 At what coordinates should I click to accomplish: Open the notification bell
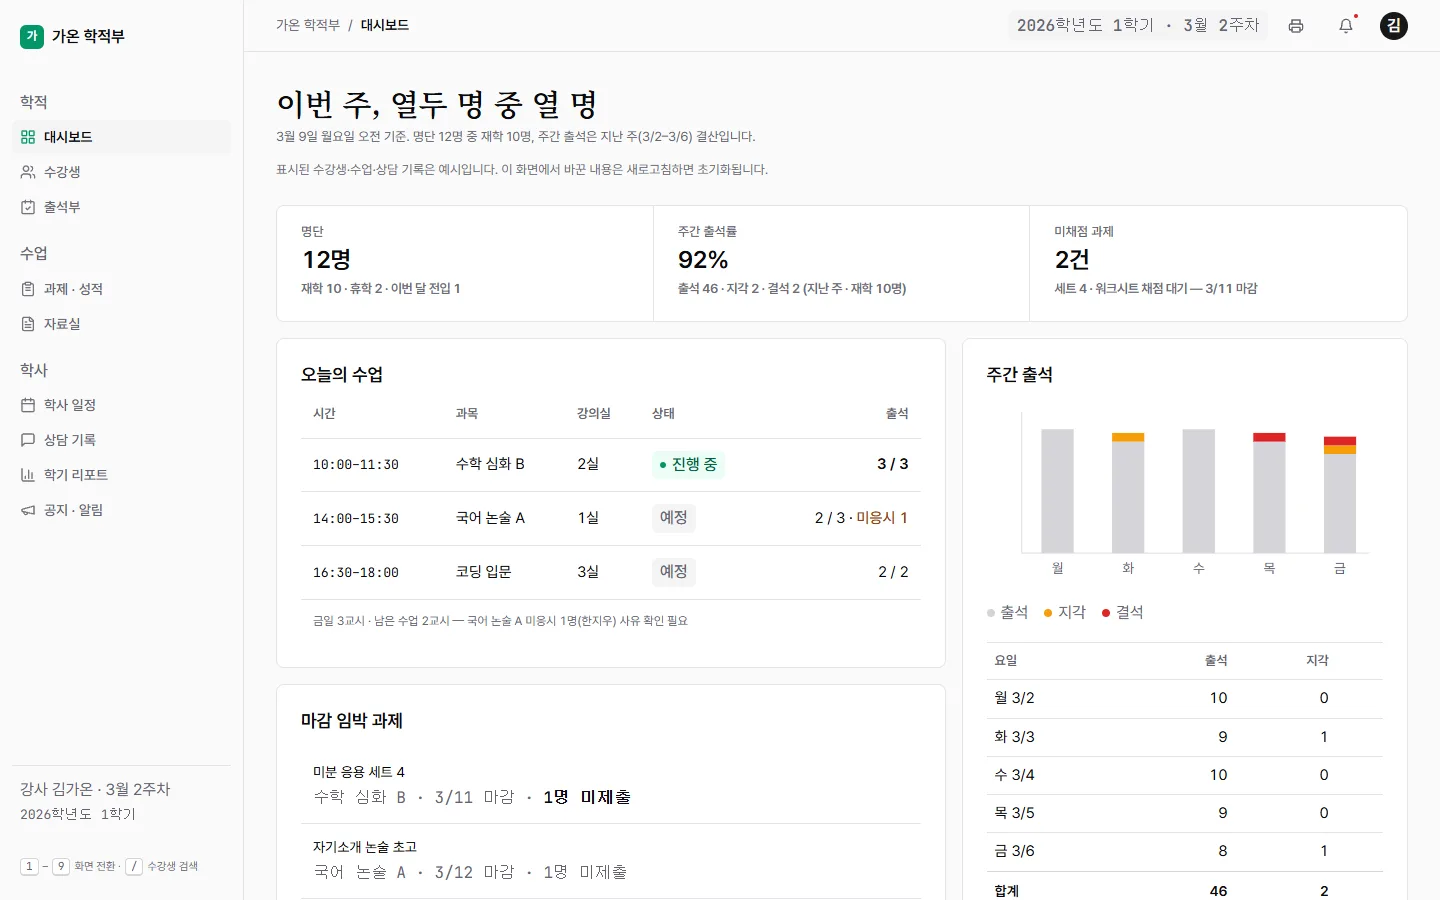pos(1346,26)
